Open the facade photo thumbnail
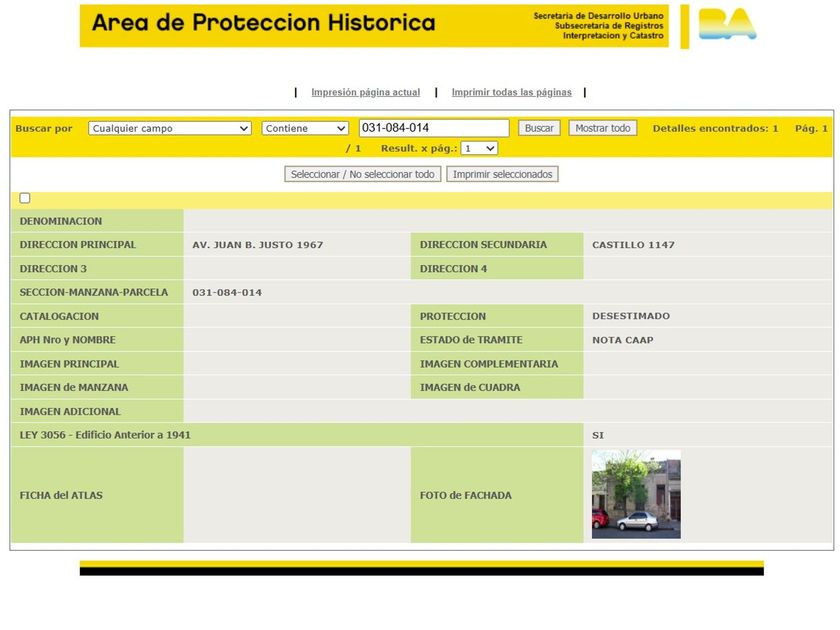This screenshot has height=630, width=840. pyautogui.click(x=636, y=494)
